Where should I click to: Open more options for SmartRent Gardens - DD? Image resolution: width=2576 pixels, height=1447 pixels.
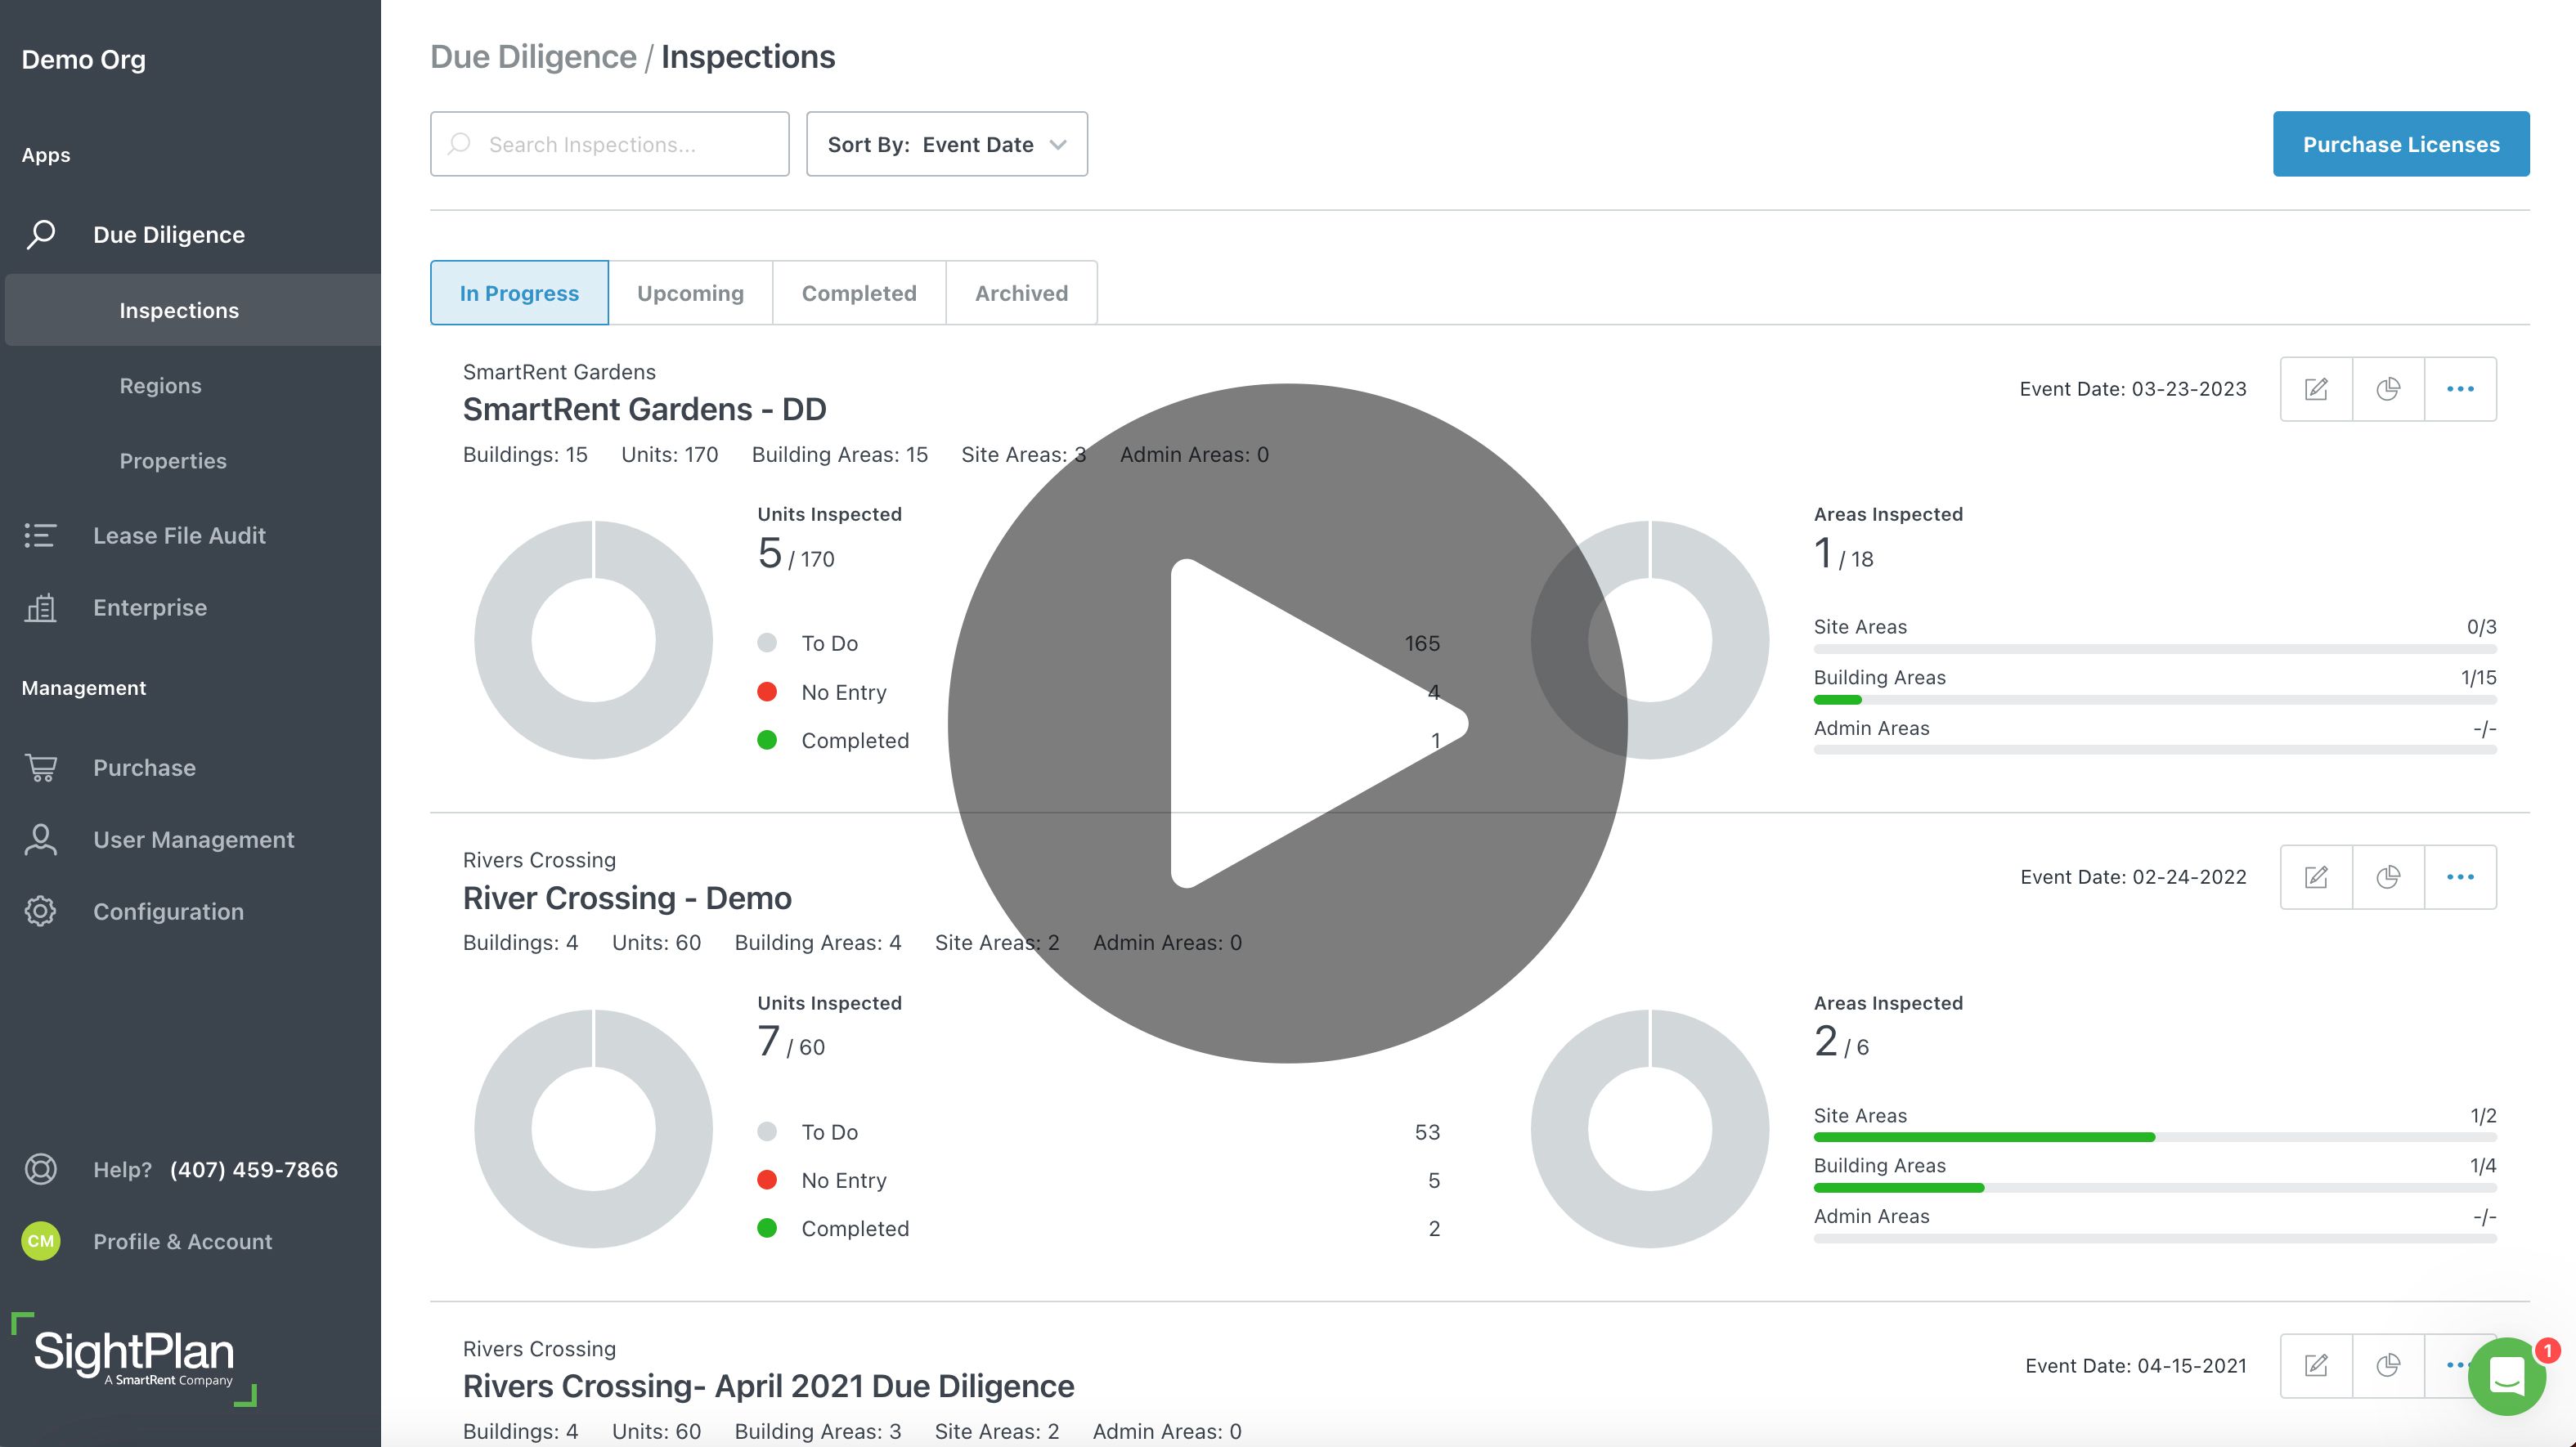click(2460, 389)
